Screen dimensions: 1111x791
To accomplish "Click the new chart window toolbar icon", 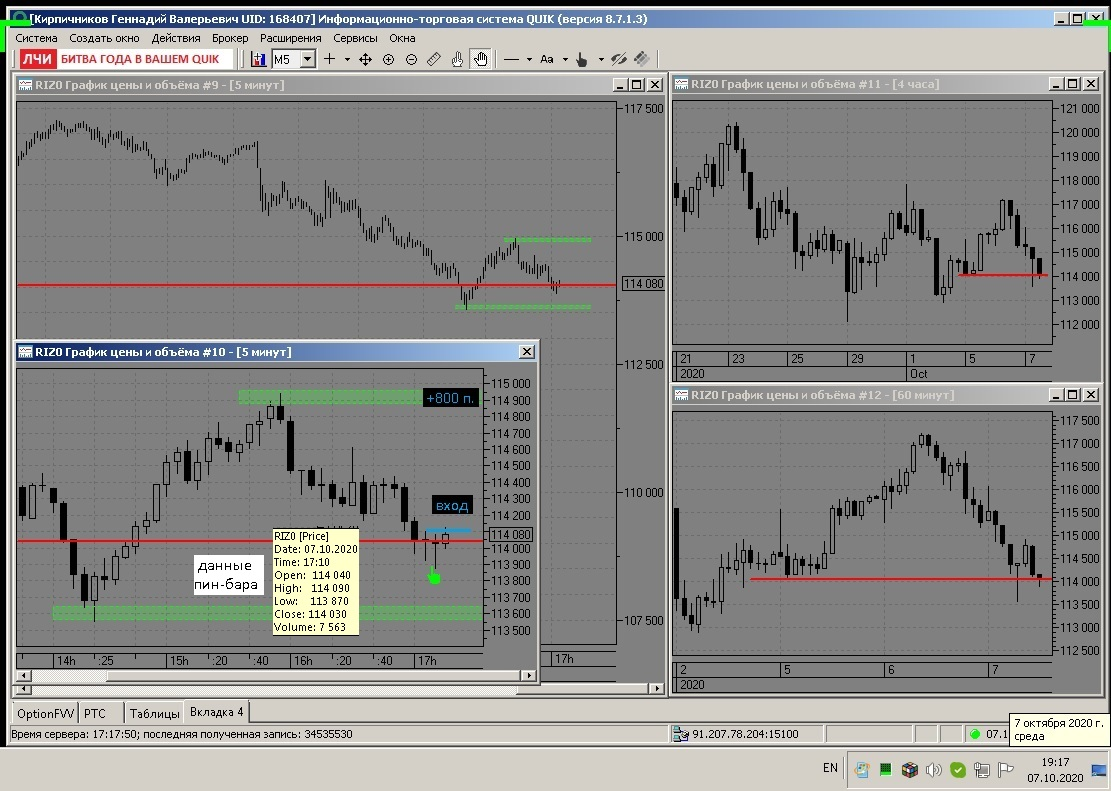I will click(x=259, y=60).
